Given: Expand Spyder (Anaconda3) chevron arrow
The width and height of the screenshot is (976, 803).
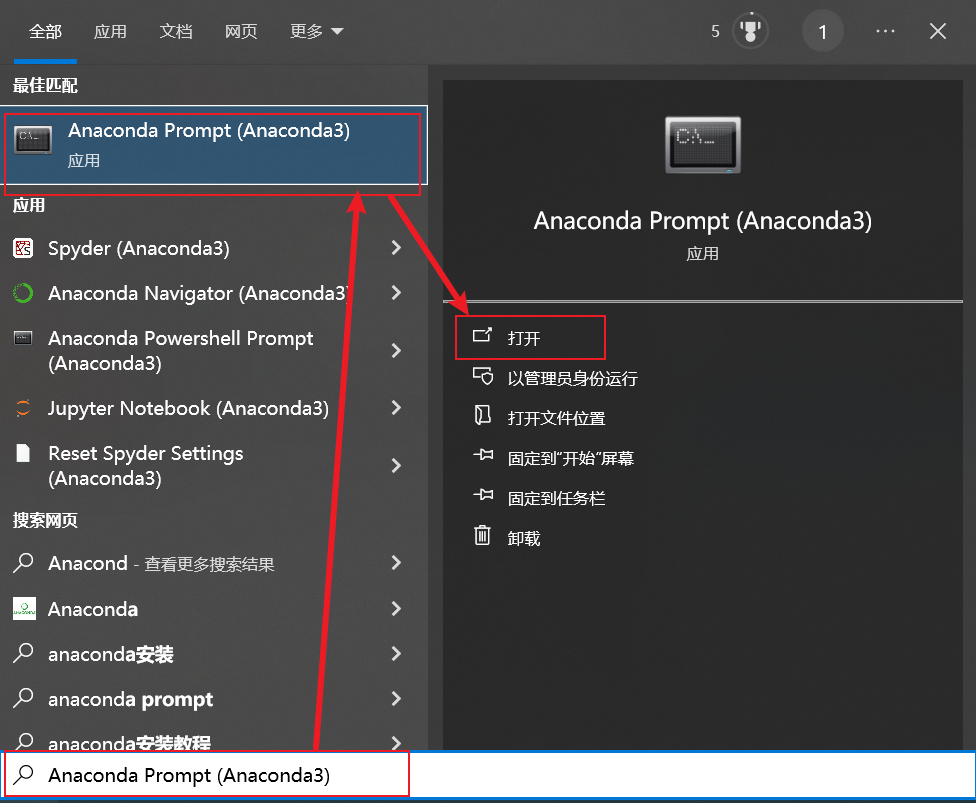Looking at the screenshot, I should click(396, 248).
